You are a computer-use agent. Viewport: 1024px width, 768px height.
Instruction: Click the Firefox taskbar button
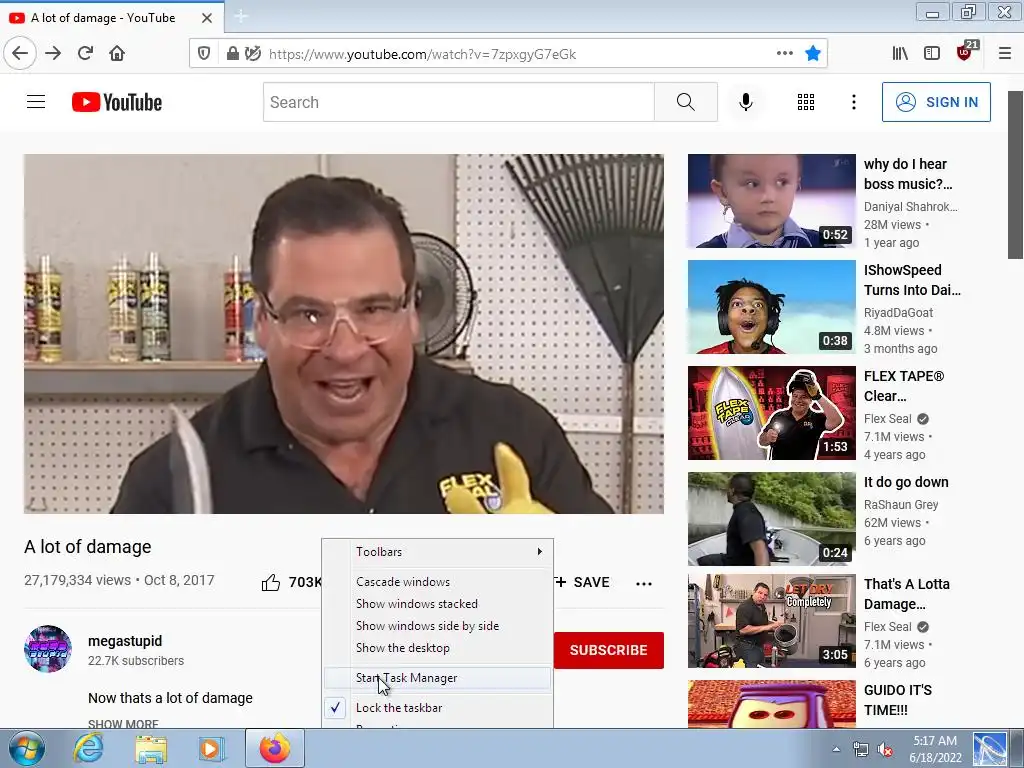[x=275, y=748]
